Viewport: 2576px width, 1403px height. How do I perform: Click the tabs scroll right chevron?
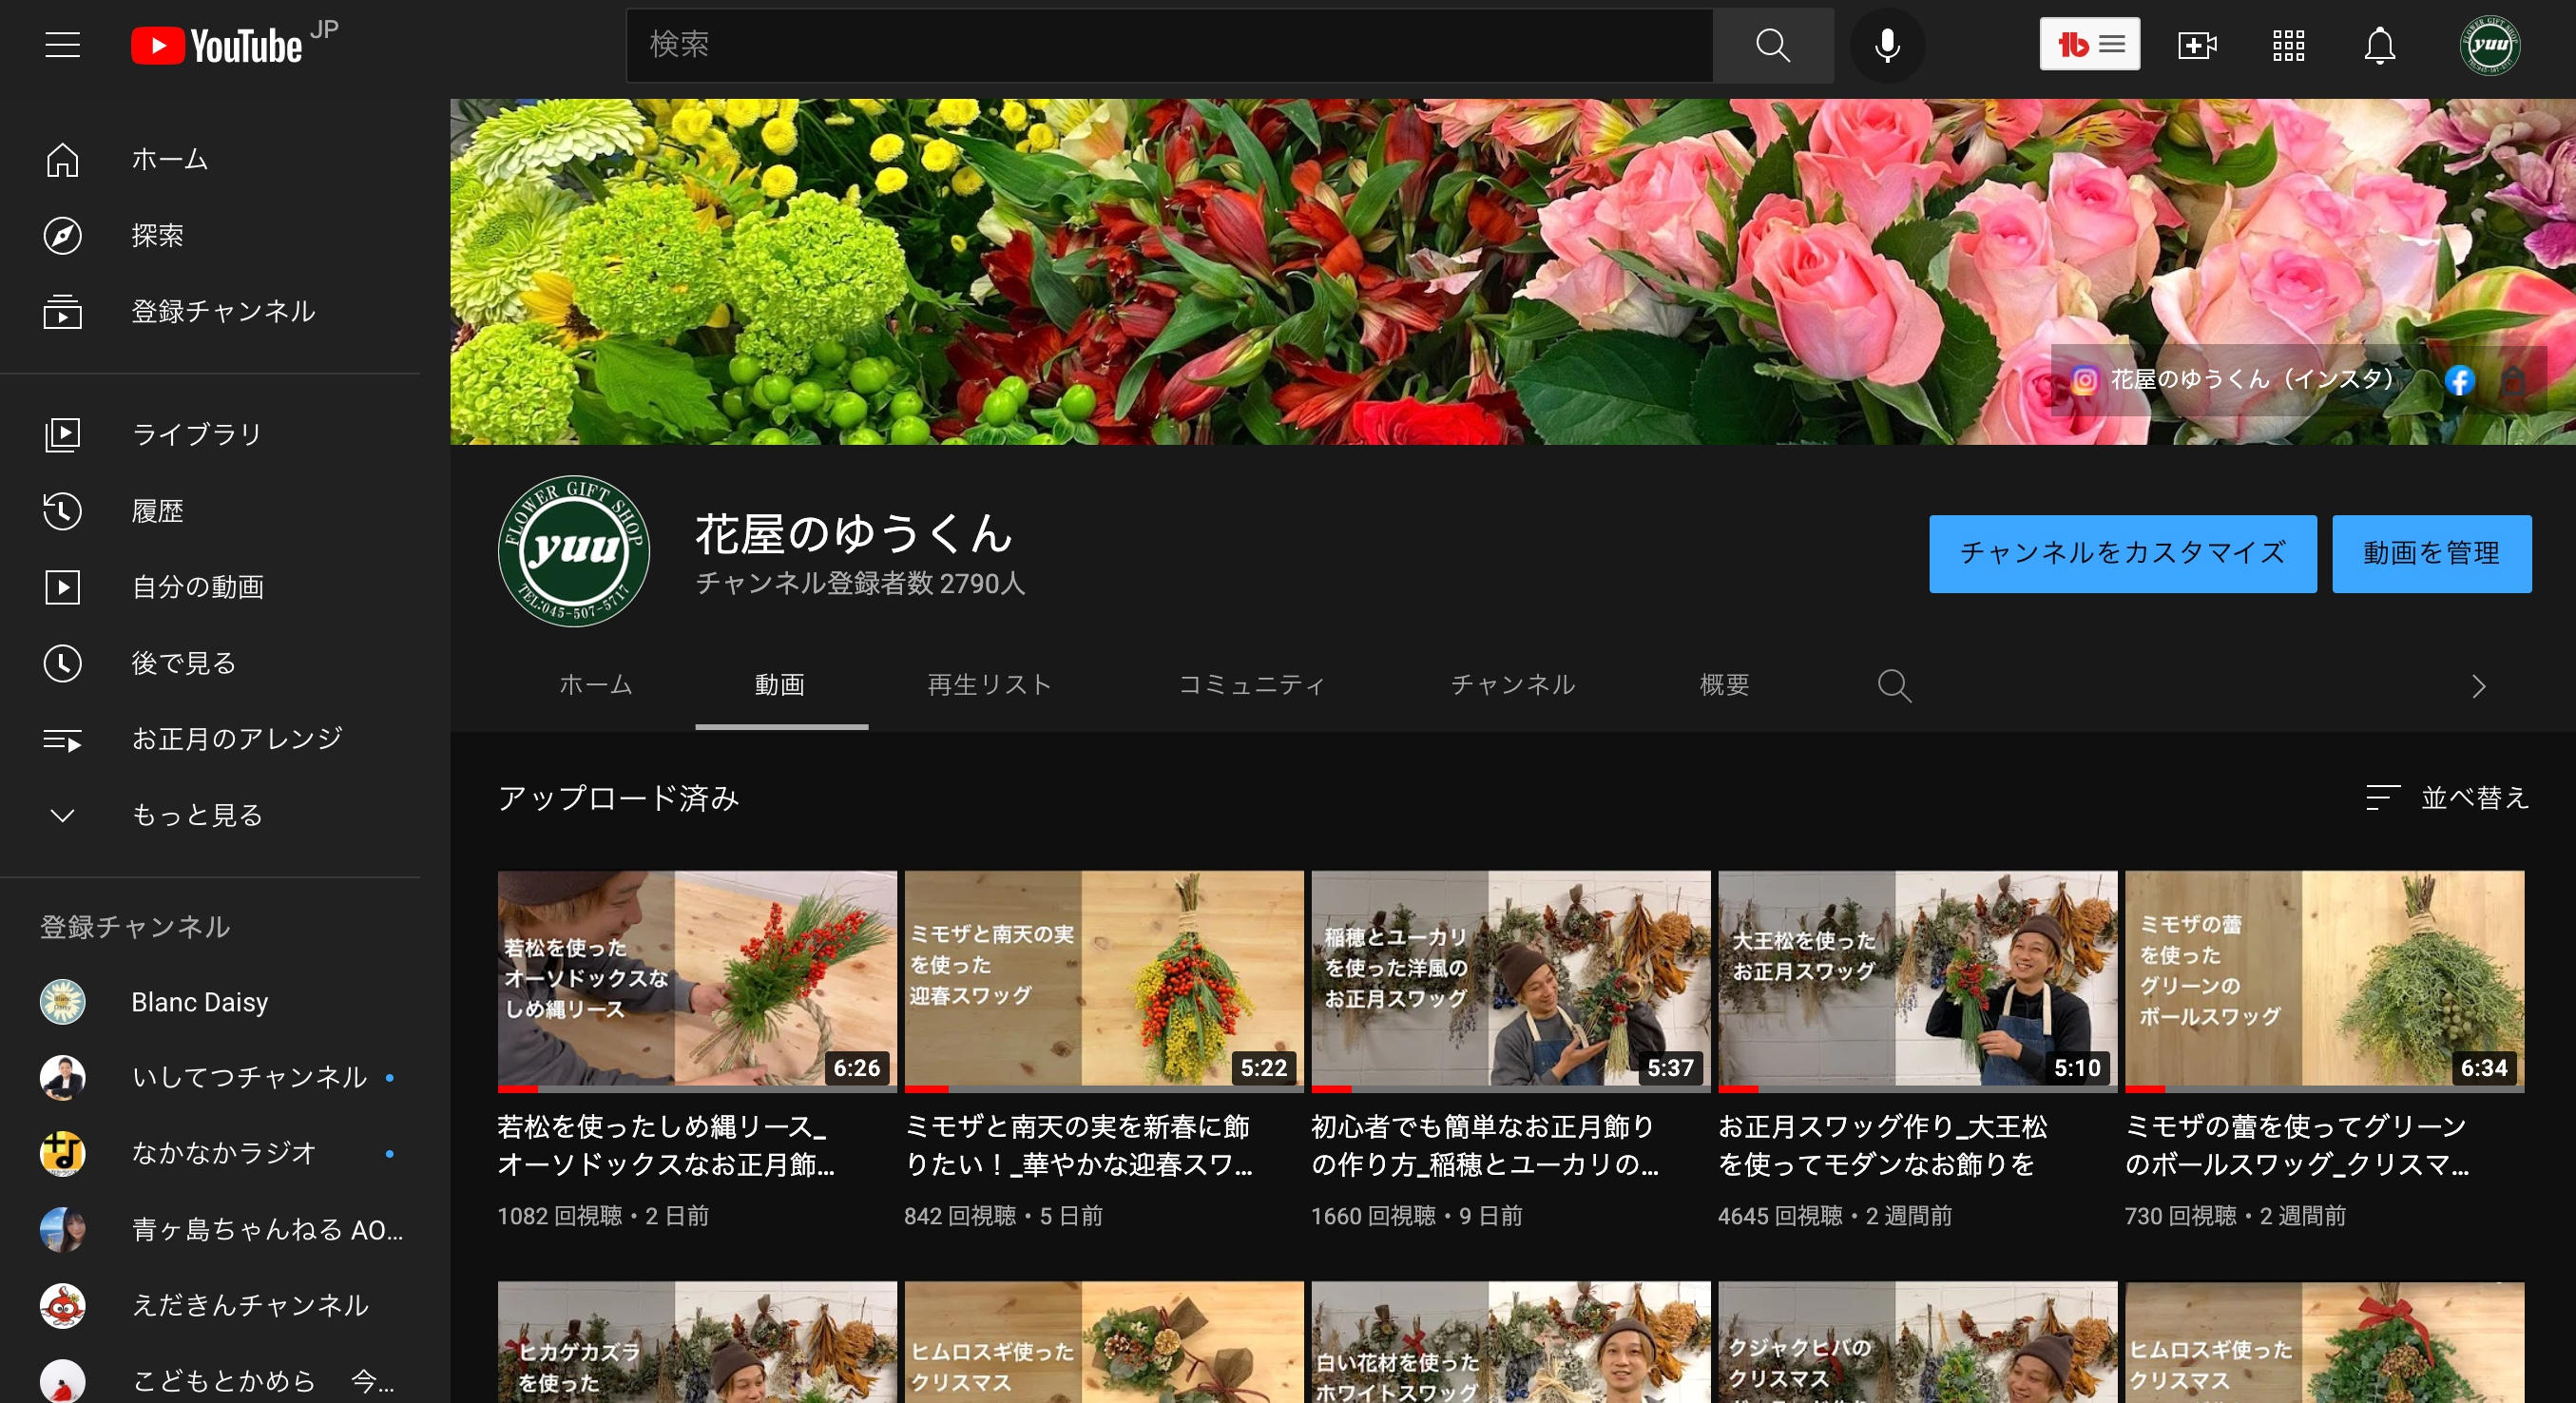(2478, 686)
